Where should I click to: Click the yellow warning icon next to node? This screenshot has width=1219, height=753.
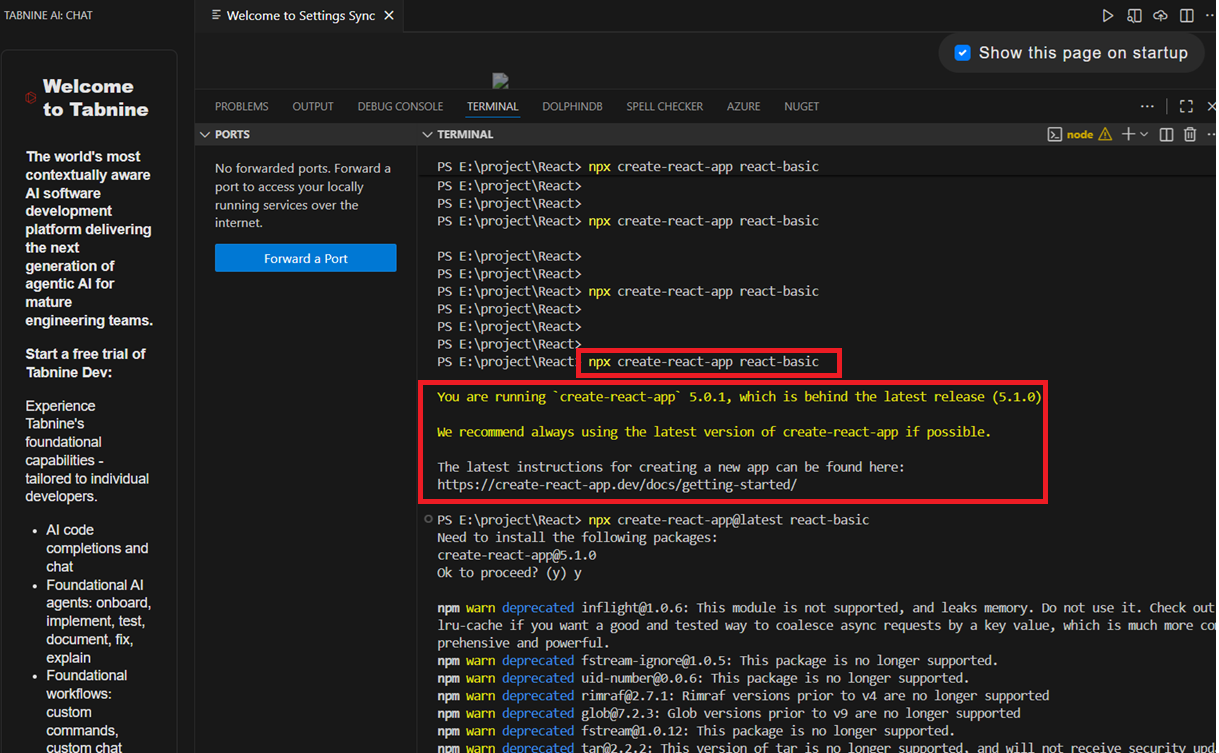[x=1105, y=134]
